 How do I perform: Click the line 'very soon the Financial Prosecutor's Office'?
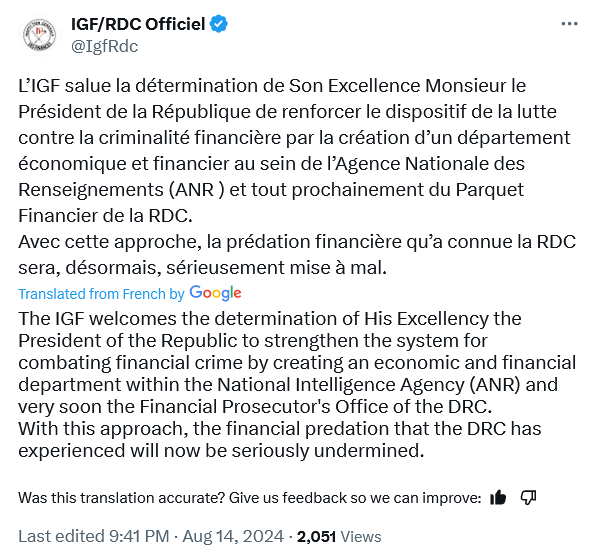pyautogui.click(x=255, y=407)
